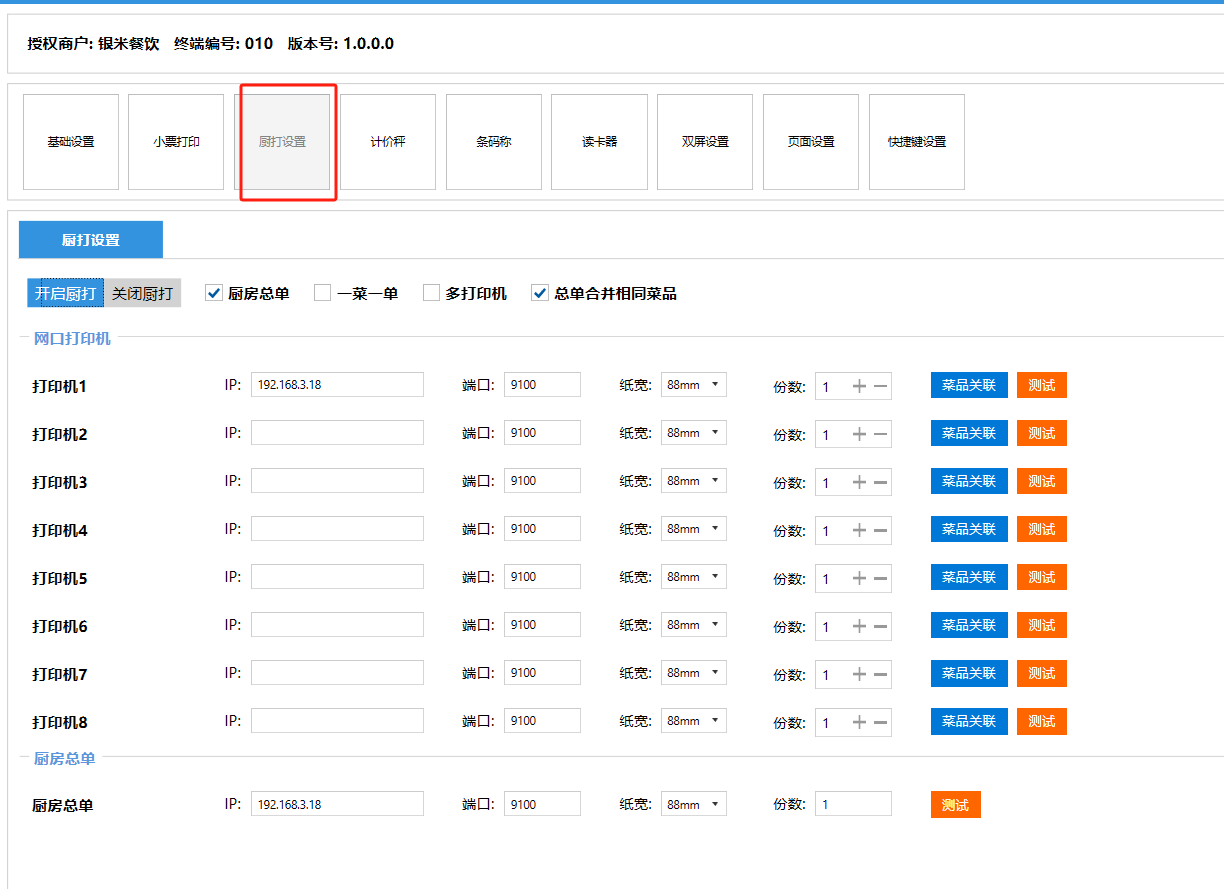Uncheck the 厨房总单 checkbox

pyautogui.click(x=213, y=293)
